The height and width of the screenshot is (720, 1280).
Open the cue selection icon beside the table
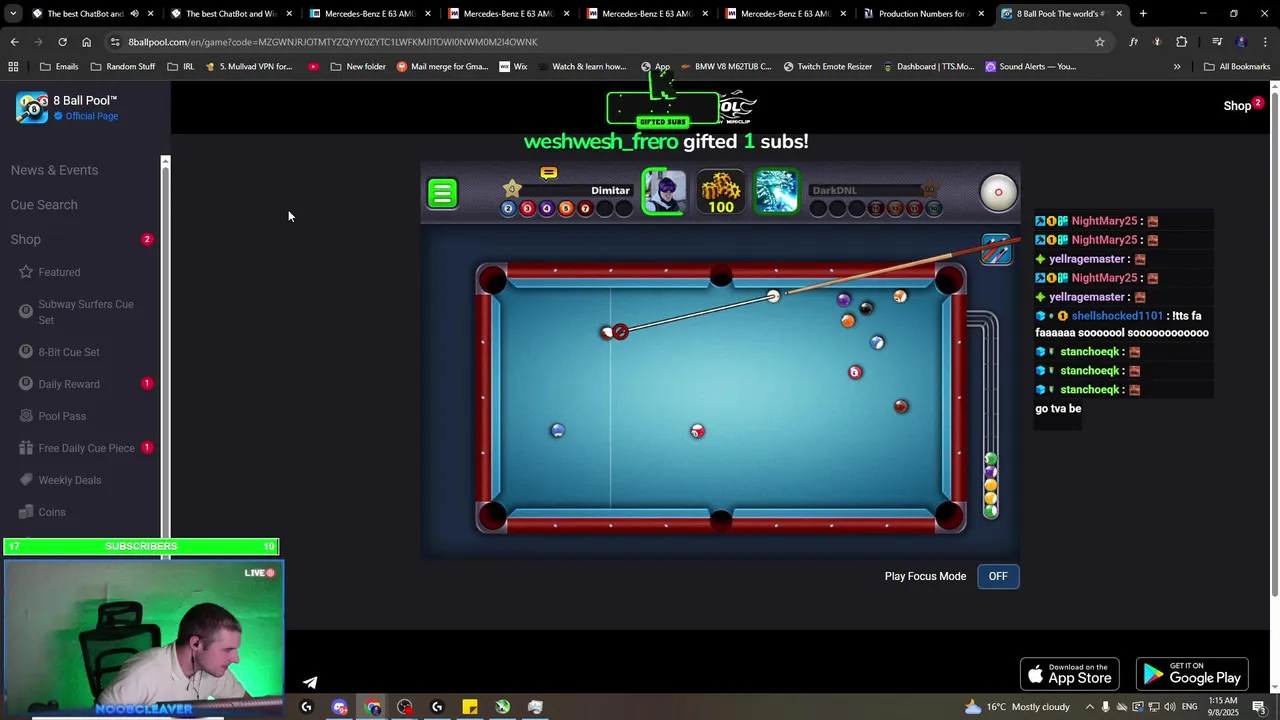(995, 249)
